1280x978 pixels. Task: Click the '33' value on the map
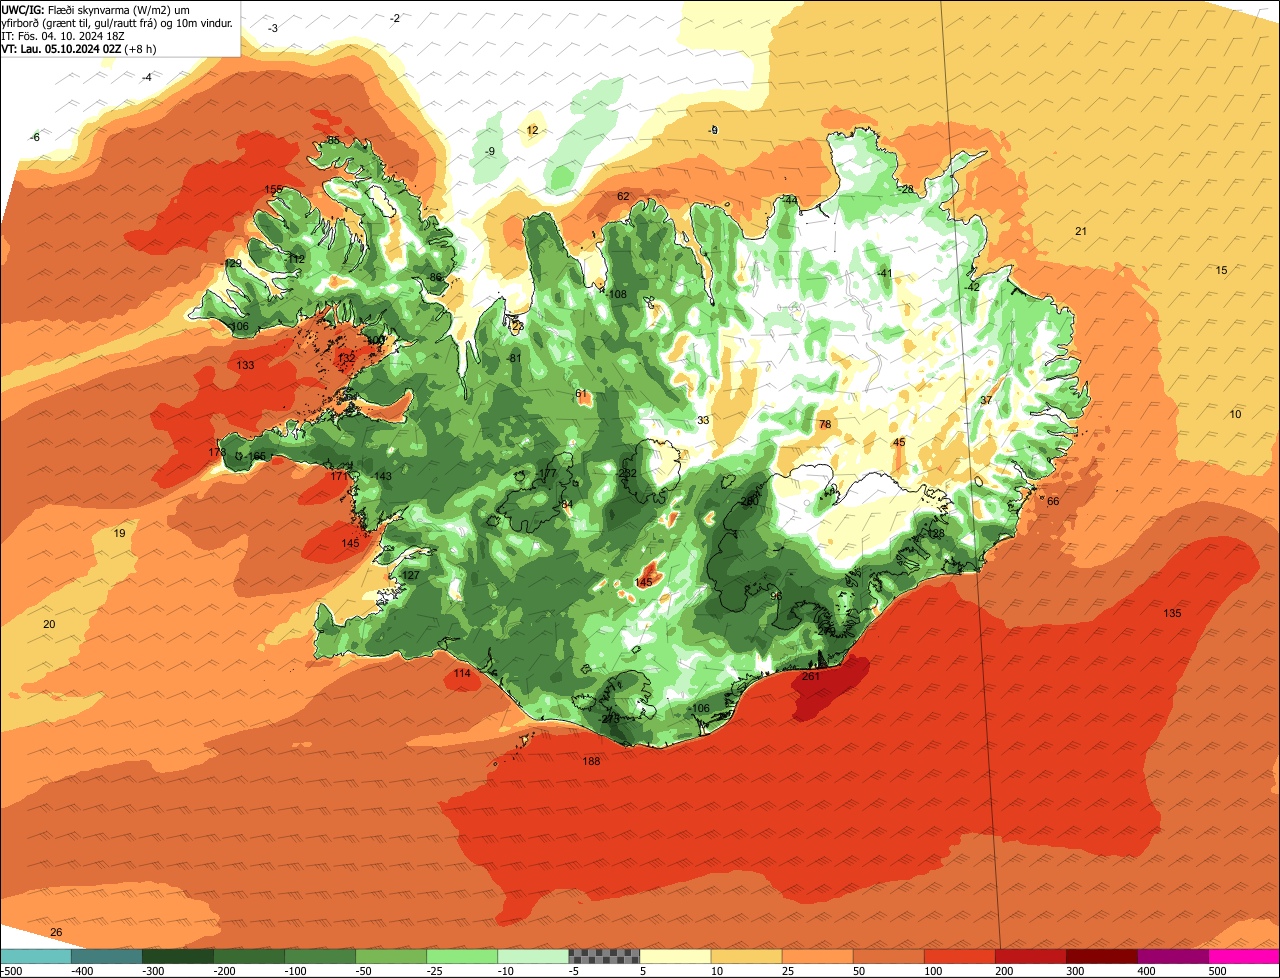point(703,421)
